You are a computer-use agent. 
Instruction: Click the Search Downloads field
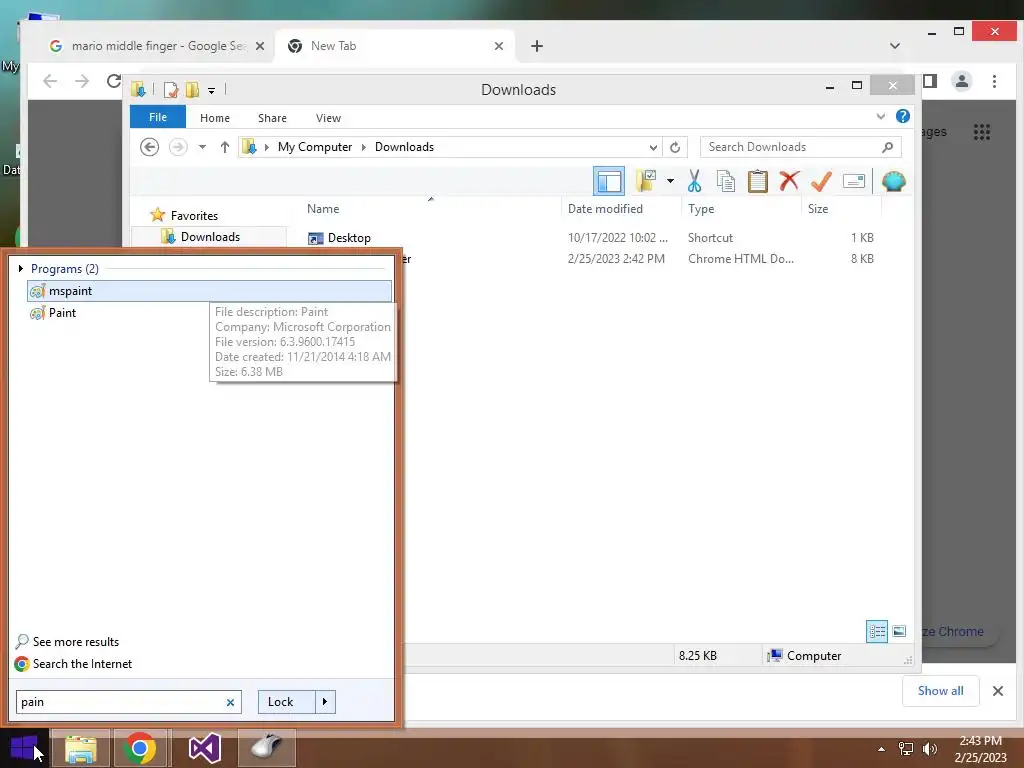pyautogui.click(x=801, y=147)
